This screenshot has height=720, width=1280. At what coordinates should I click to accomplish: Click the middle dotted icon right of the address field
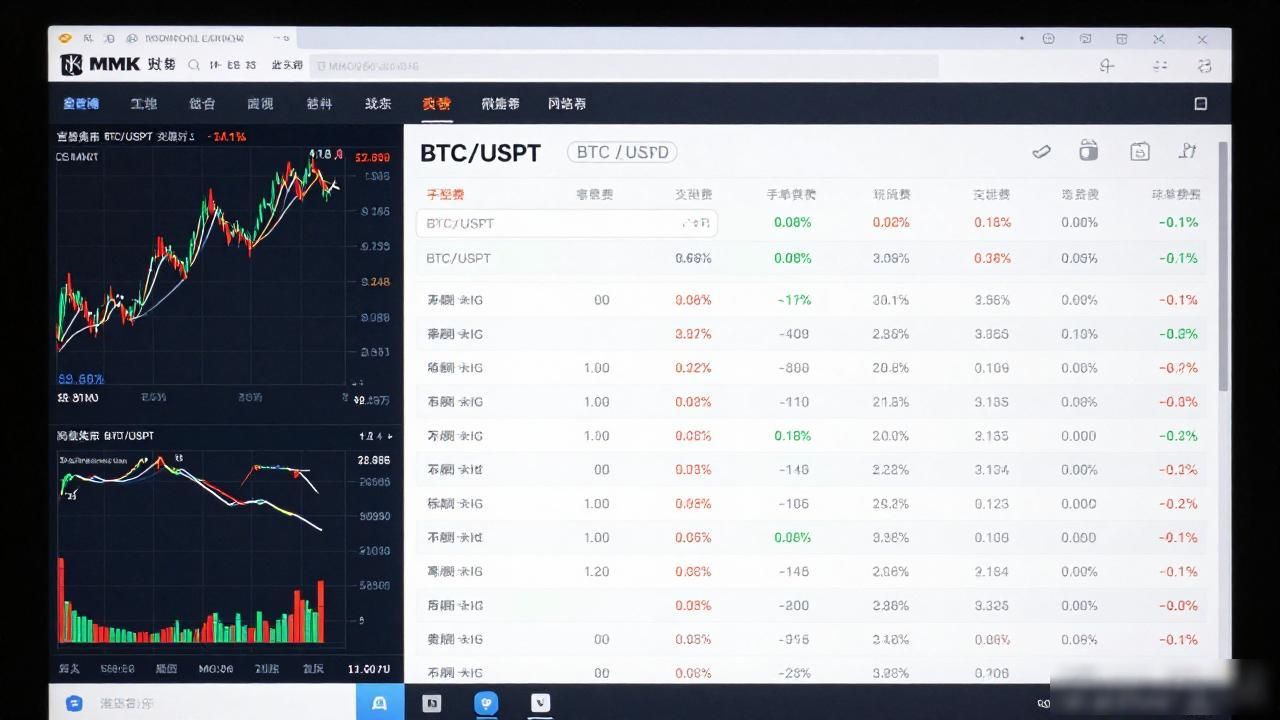1160,66
